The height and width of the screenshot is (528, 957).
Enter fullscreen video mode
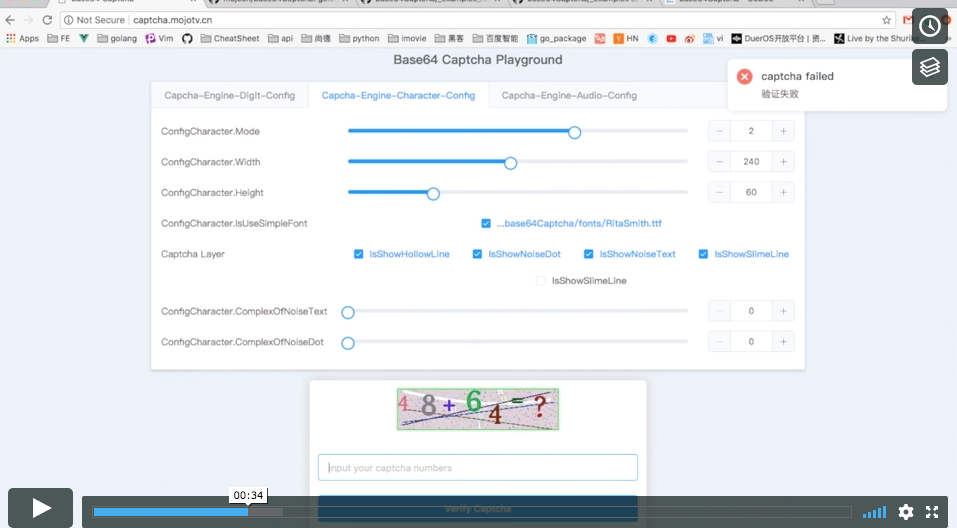[x=932, y=512]
